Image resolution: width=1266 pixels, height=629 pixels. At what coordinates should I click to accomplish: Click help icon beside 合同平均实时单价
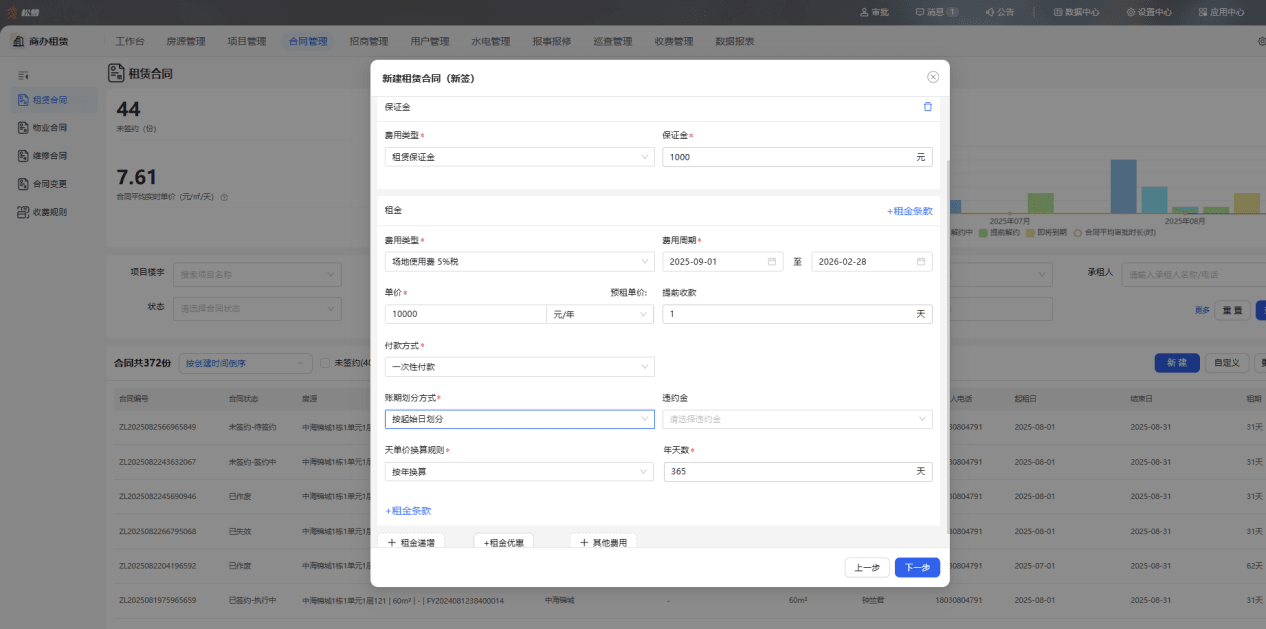click(224, 197)
